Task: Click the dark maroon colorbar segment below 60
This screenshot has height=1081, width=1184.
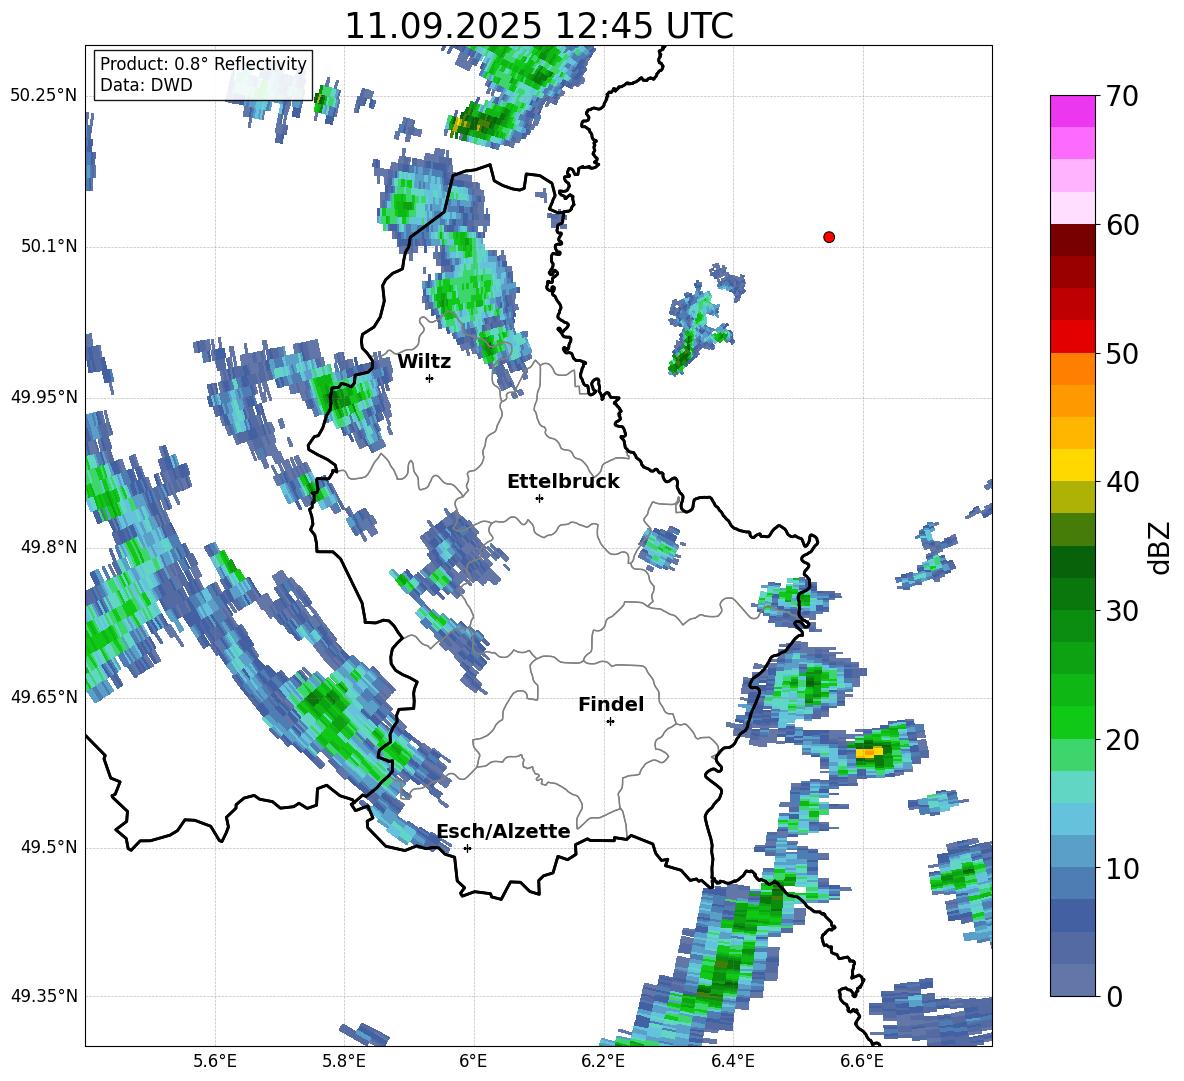Action: 1072,240
